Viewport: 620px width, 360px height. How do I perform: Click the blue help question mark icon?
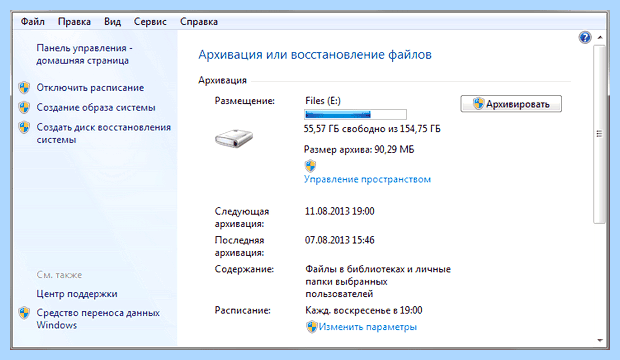pos(585,38)
